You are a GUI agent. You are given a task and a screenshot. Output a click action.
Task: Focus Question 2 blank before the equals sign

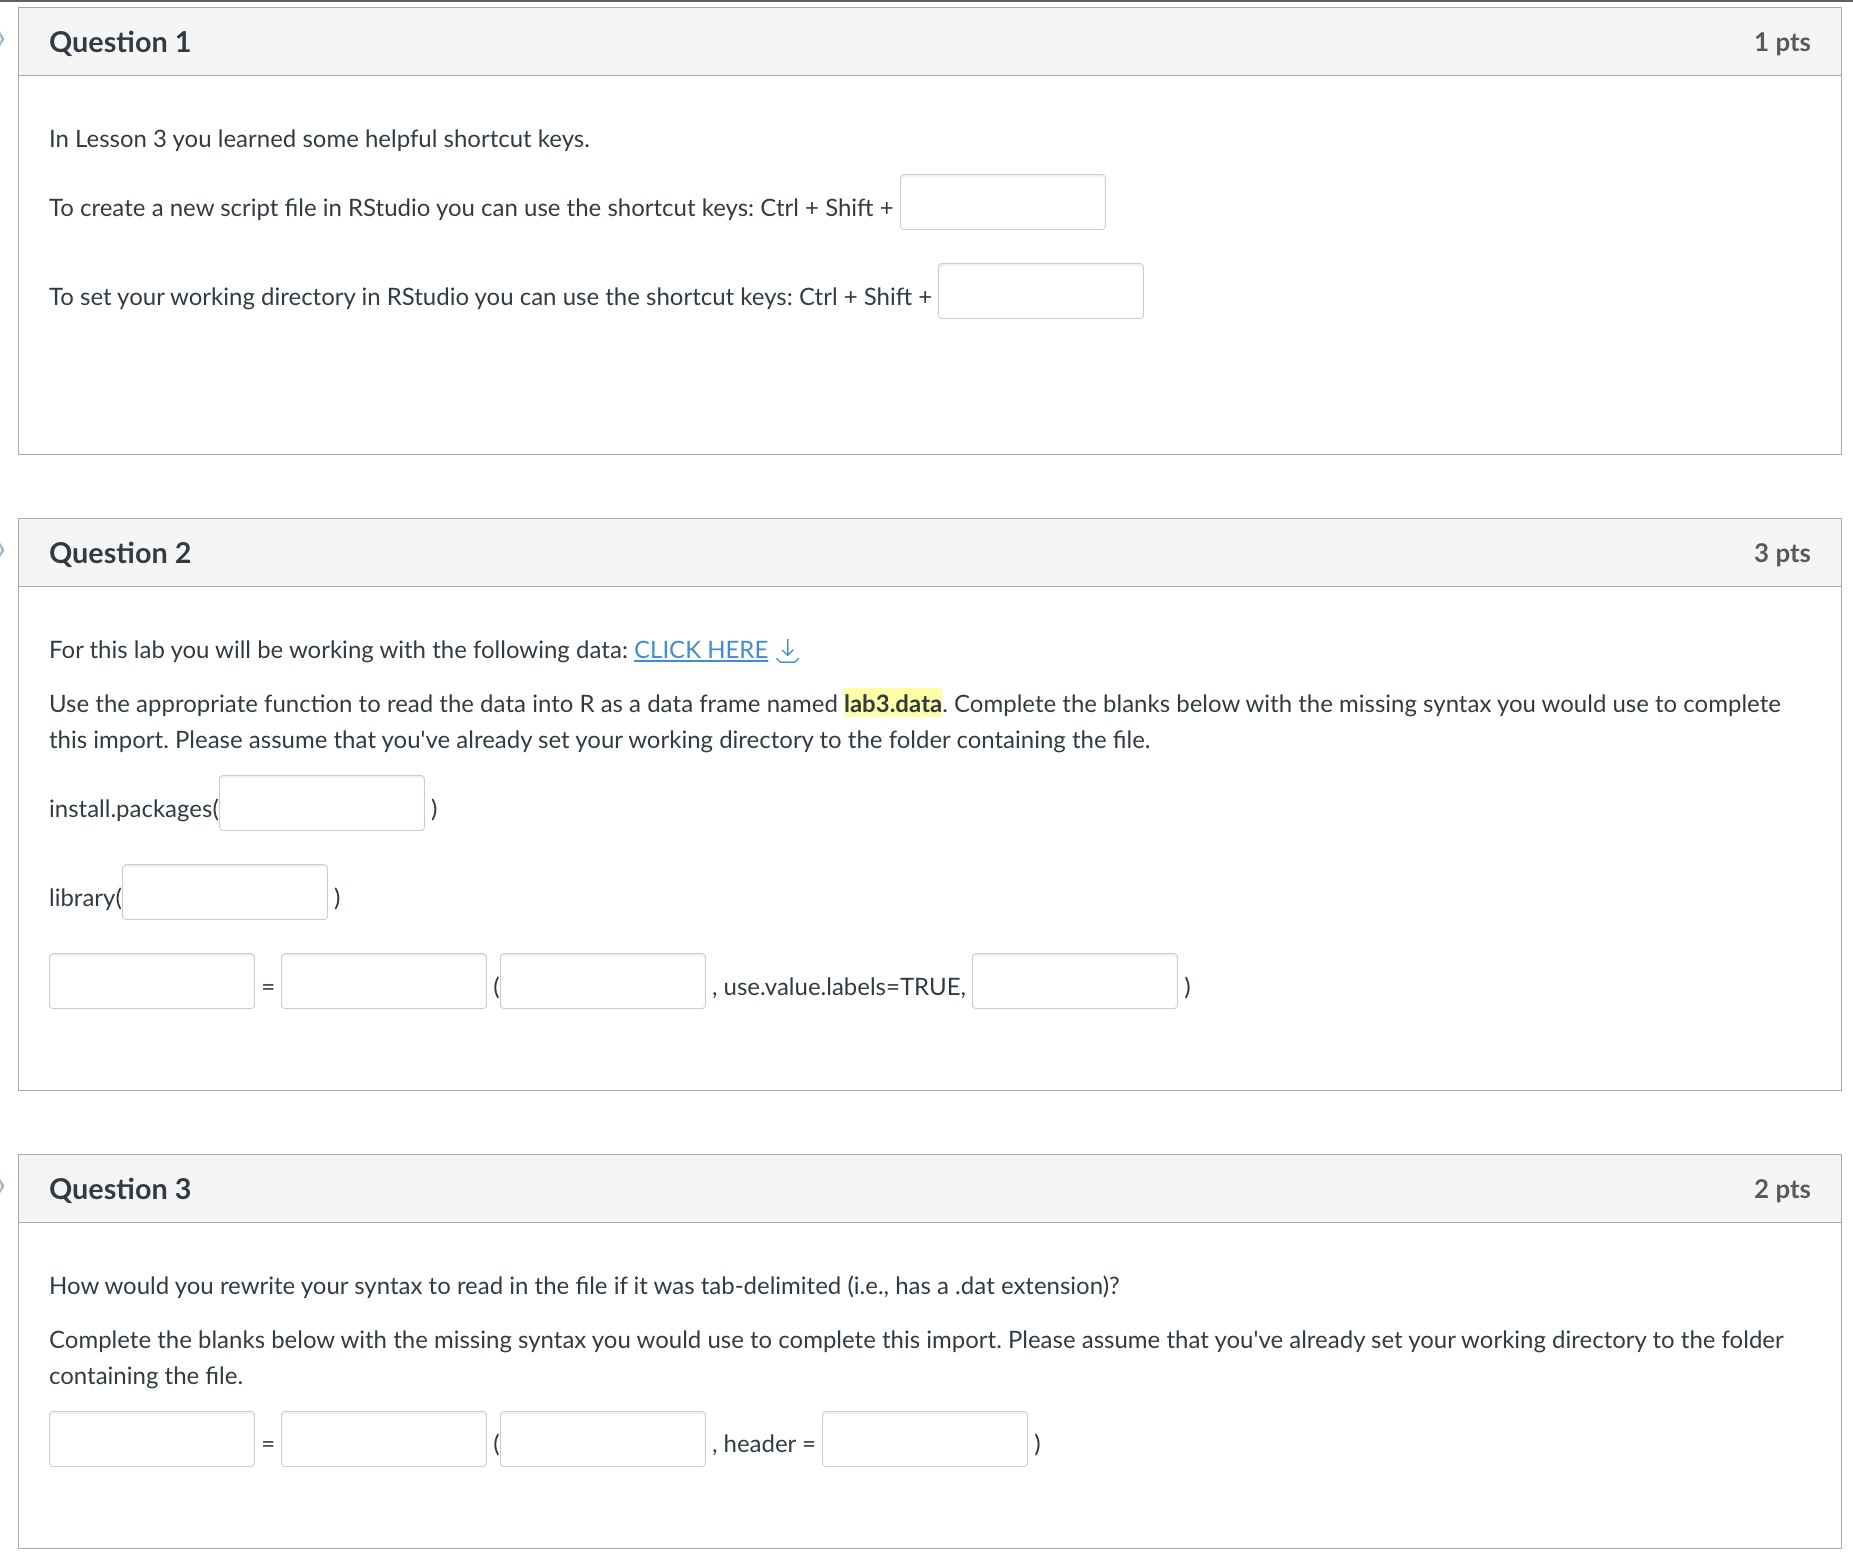[152, 981]
